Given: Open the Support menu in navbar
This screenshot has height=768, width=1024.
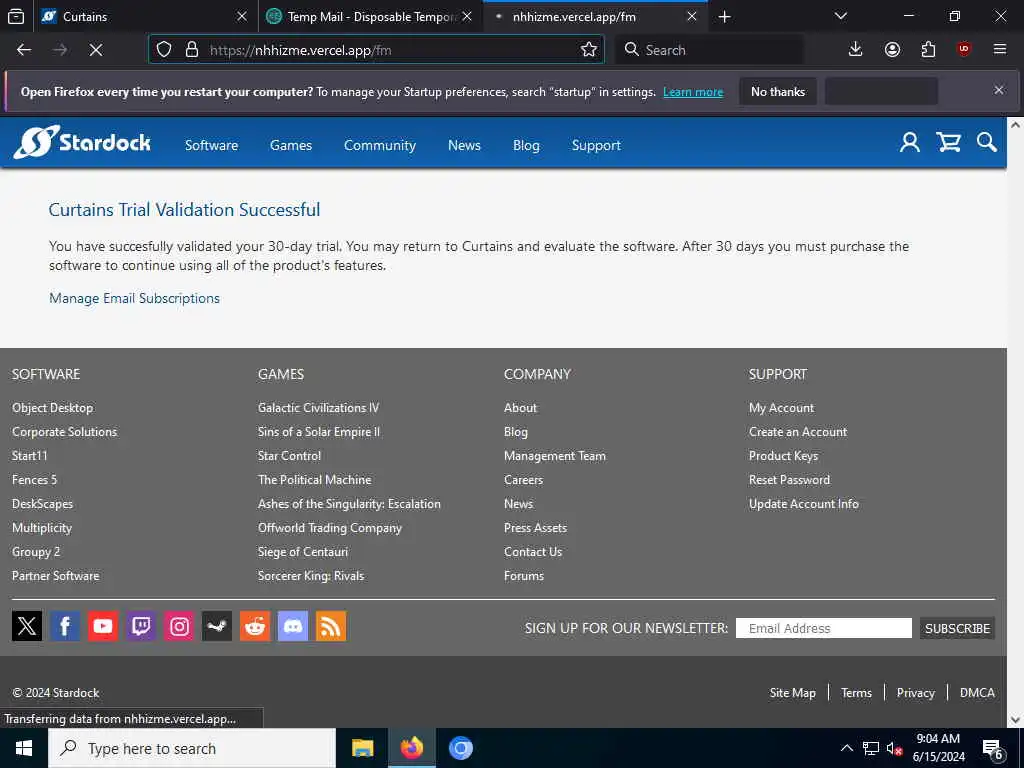Looking at the screenshot, I should pyautogui.click(x=596, y=145).
